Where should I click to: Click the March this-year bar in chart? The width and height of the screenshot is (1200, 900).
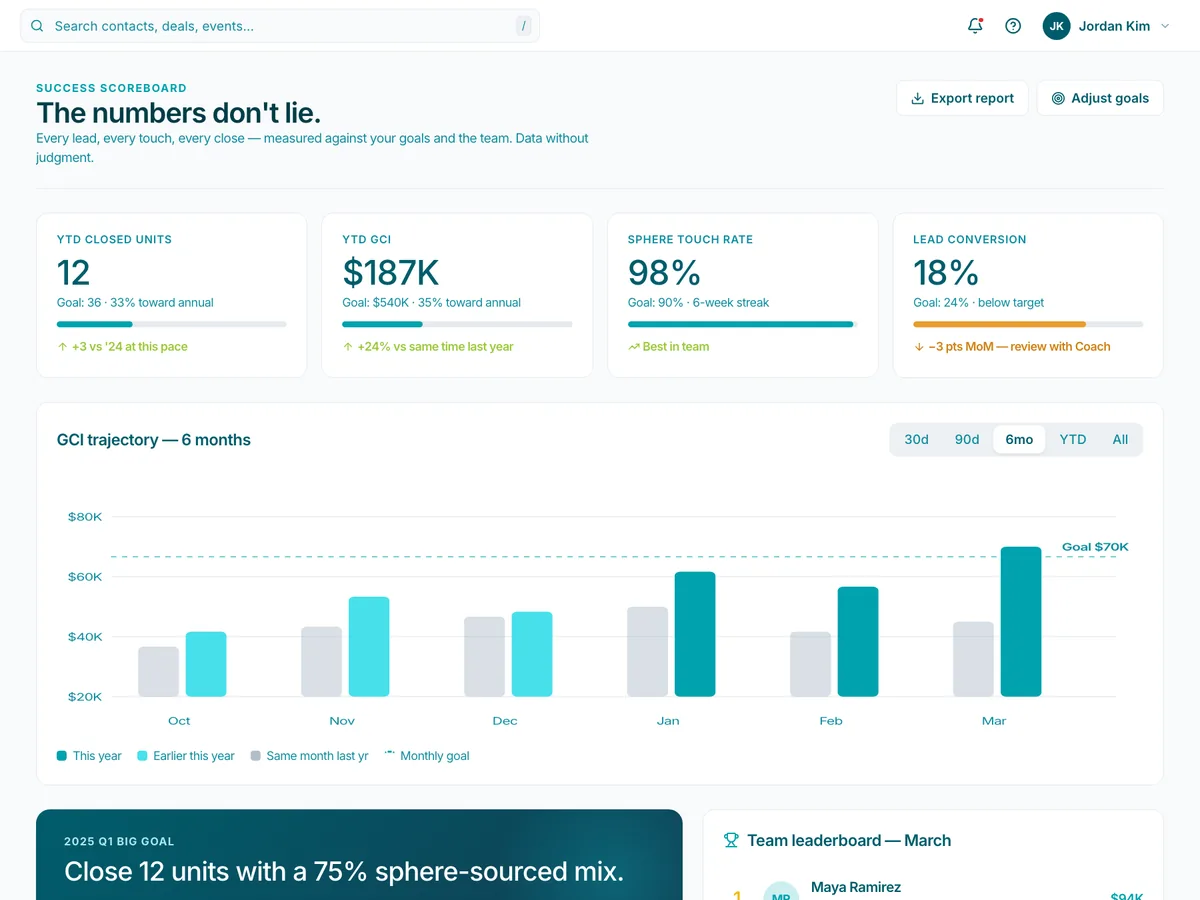pos(1021,621)
